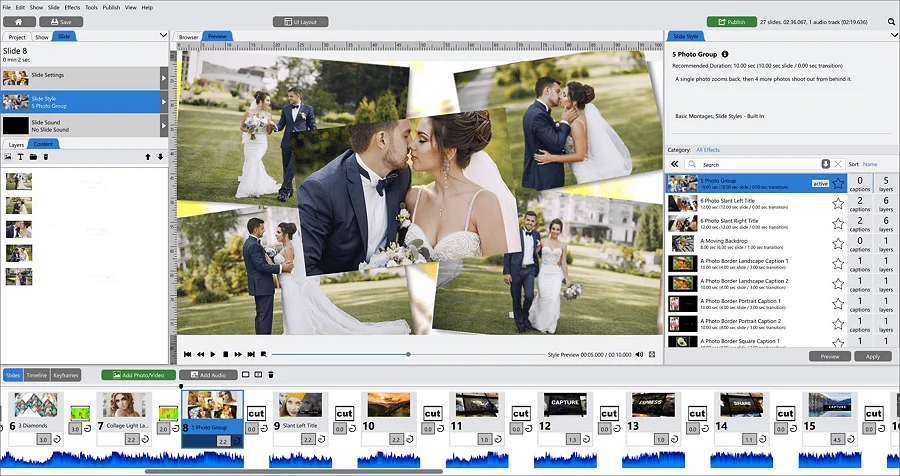The height and width of the screenshot is (476, 900).
Task: Click the Add Photo/Video button
Action: pos(138,375)
